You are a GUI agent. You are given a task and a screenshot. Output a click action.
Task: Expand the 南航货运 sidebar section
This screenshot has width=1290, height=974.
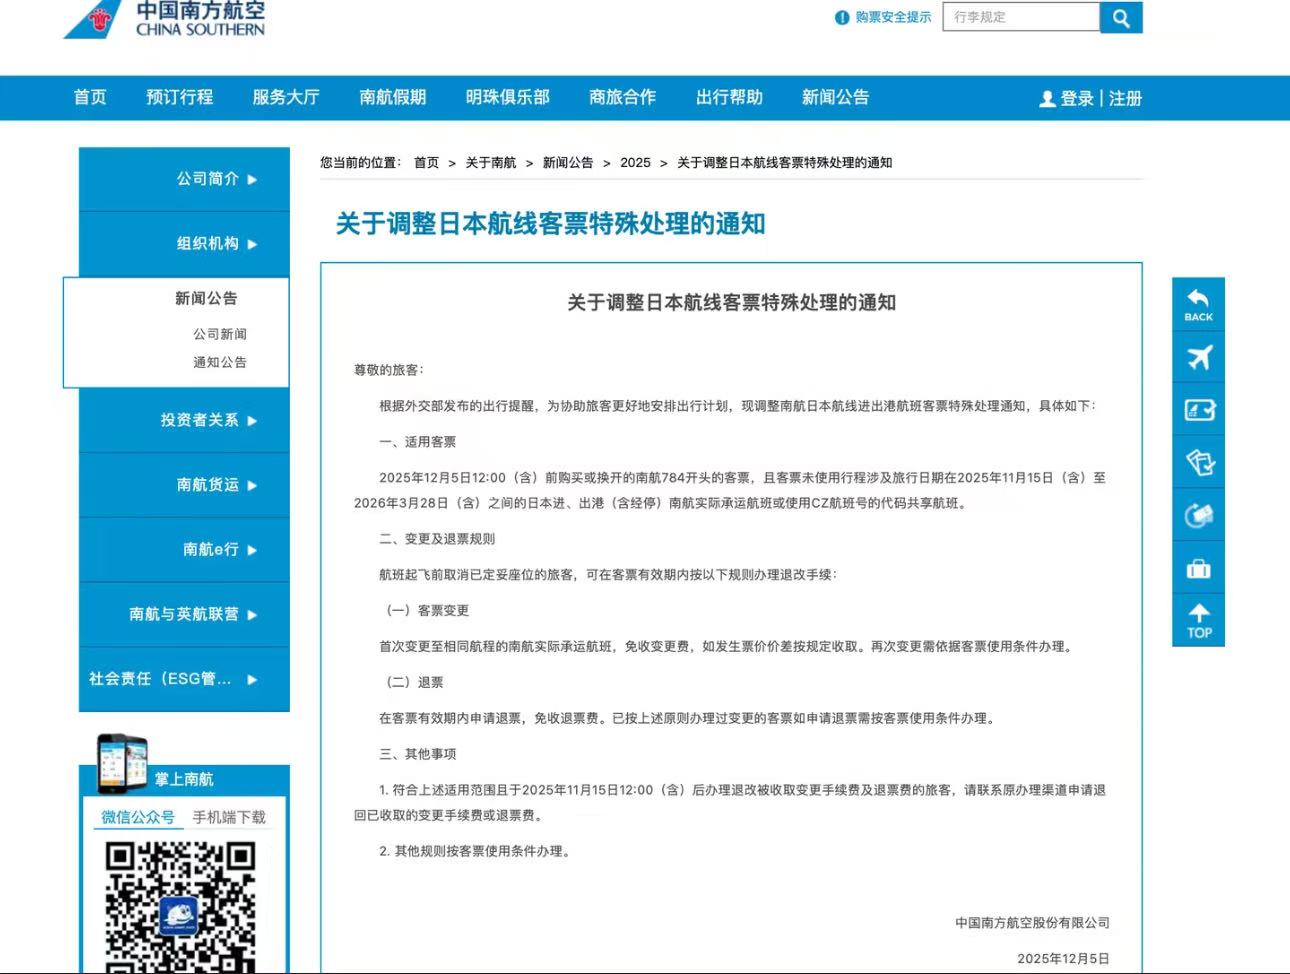(217, 485)
